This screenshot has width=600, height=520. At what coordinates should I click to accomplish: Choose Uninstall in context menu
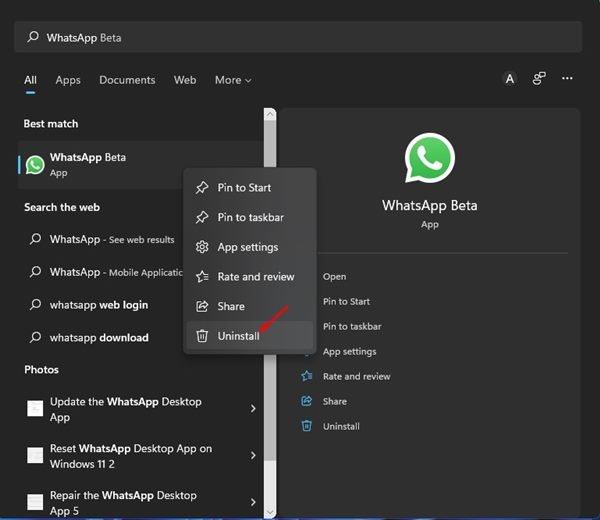point(249,336)
